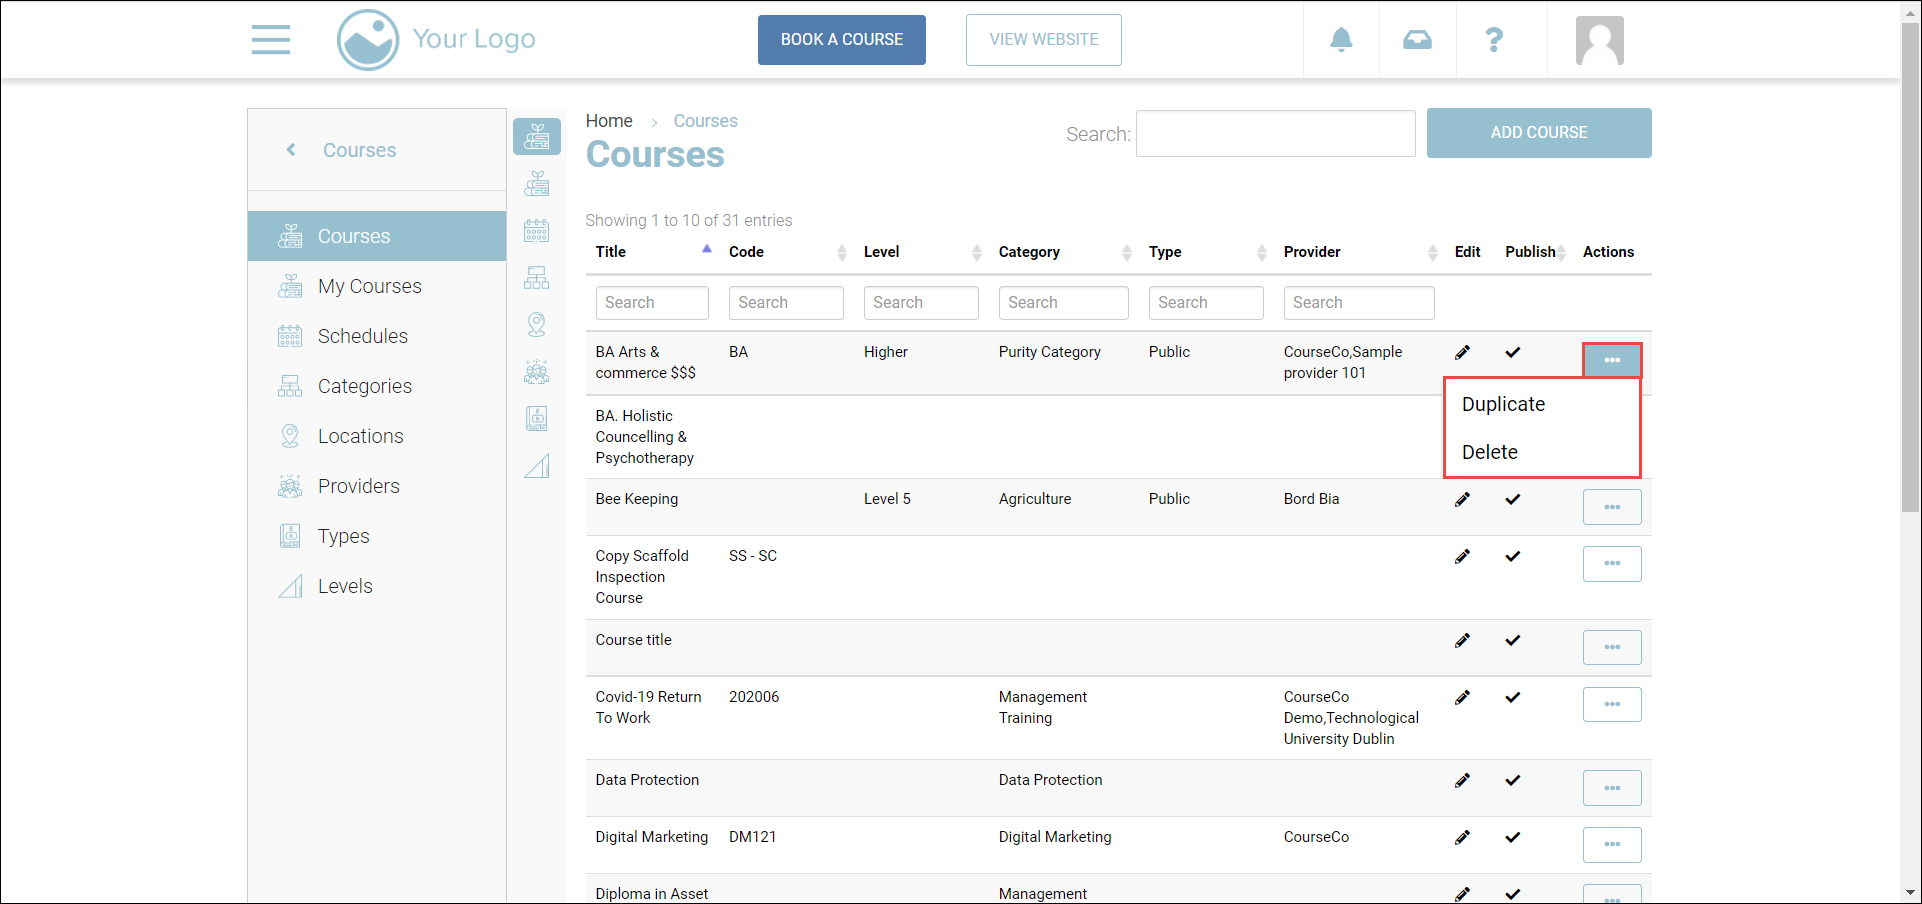Click the ADD COURSE button
The height and width of the screenshot is (904, 1922).
(x=1538, y=133)
